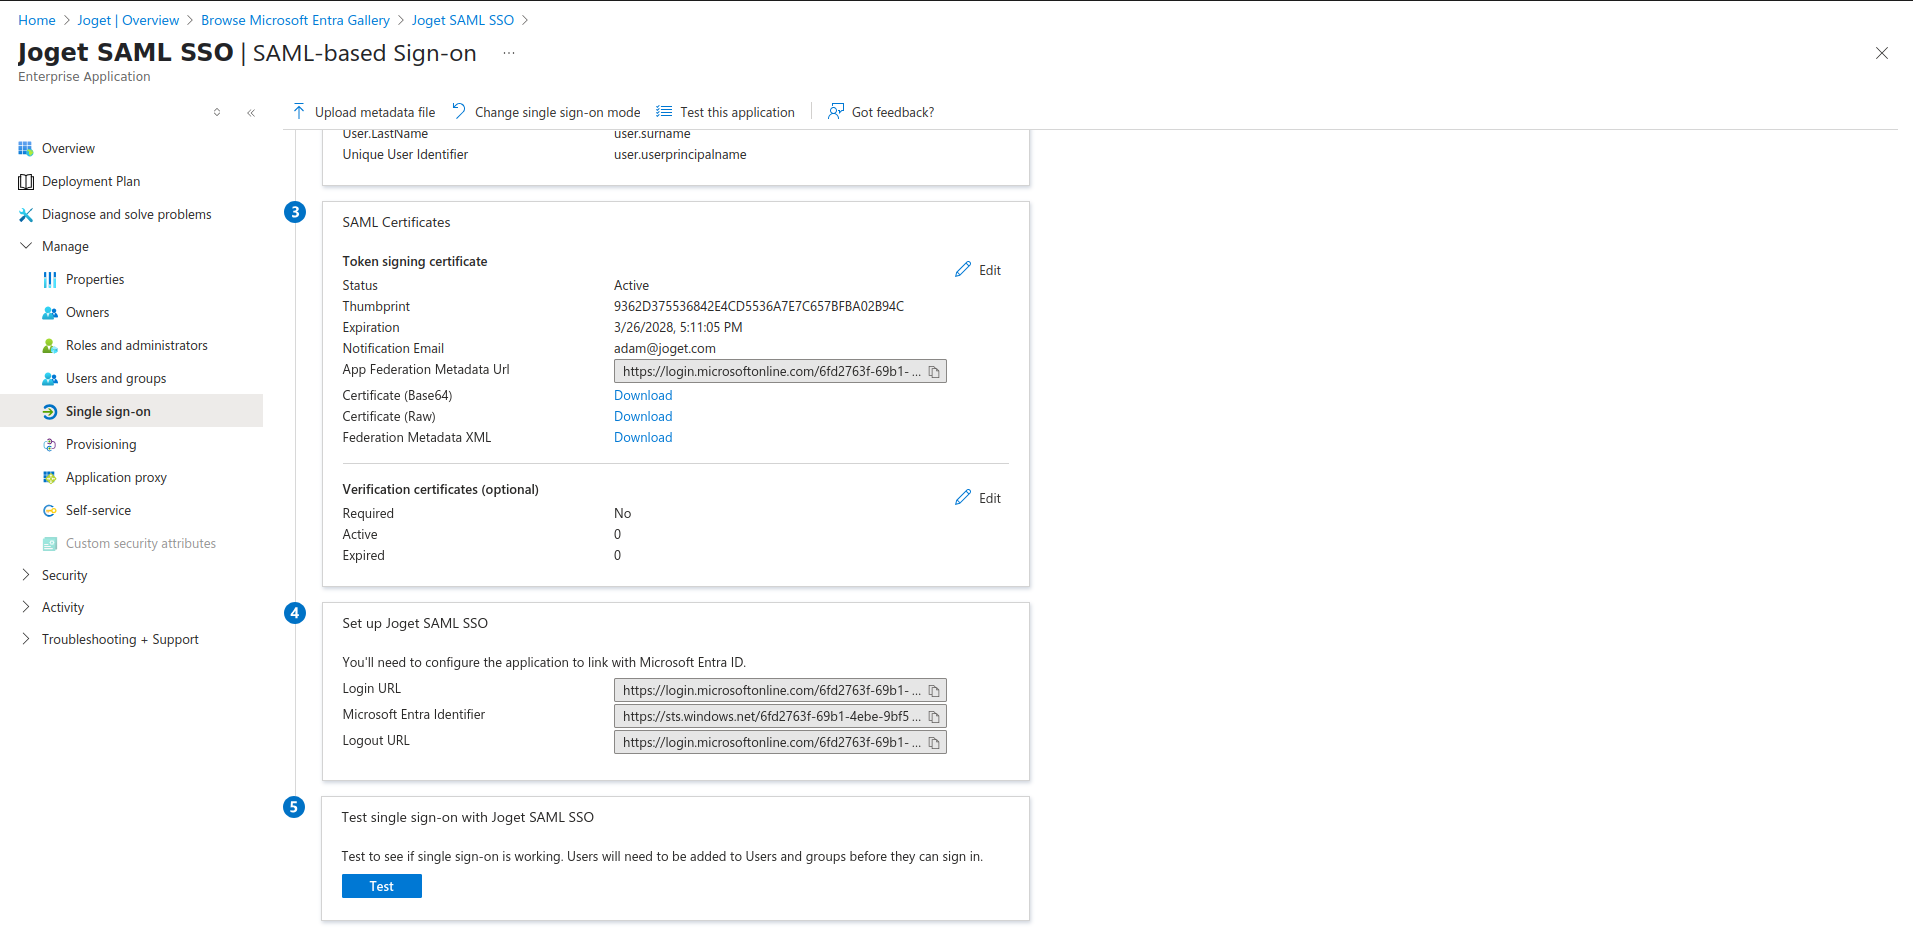Click the Upload metadata file arrow icon
The width and height of the screenshot is (1913, 952).
click(x=299, y=111)
